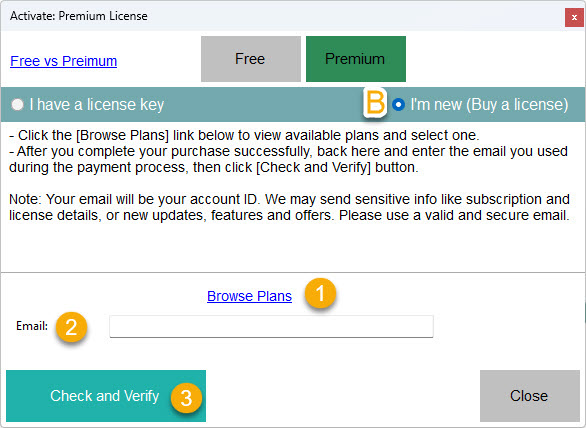Close the Activate Premium License dialog

tap(574, 18)
